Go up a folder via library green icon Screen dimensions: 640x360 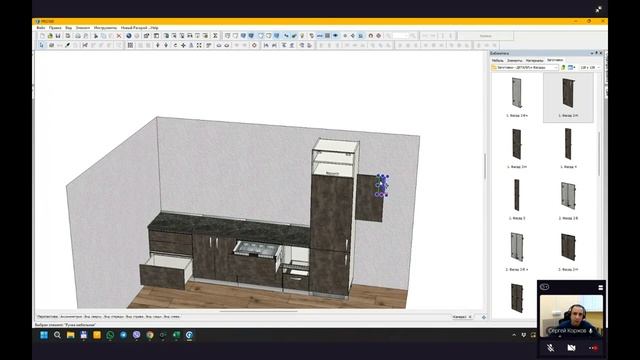click(563, 67)
